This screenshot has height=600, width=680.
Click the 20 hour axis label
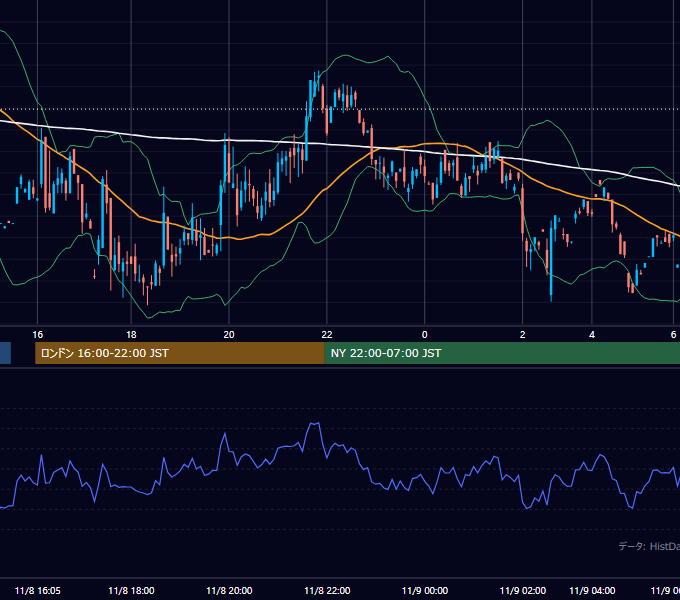point(229,335)
